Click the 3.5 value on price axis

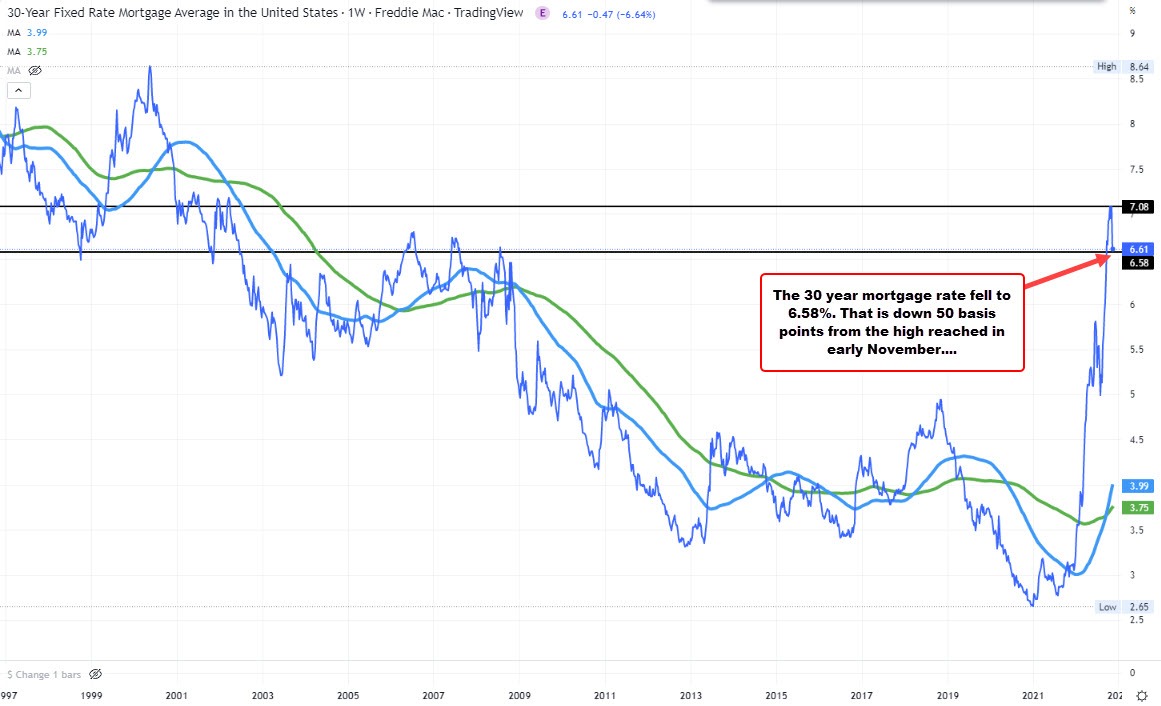point(1137,530)
